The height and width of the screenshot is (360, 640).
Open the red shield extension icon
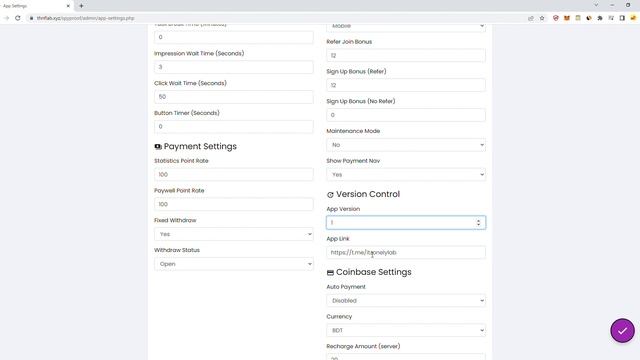pyautogui.click(x=556, y=18)
